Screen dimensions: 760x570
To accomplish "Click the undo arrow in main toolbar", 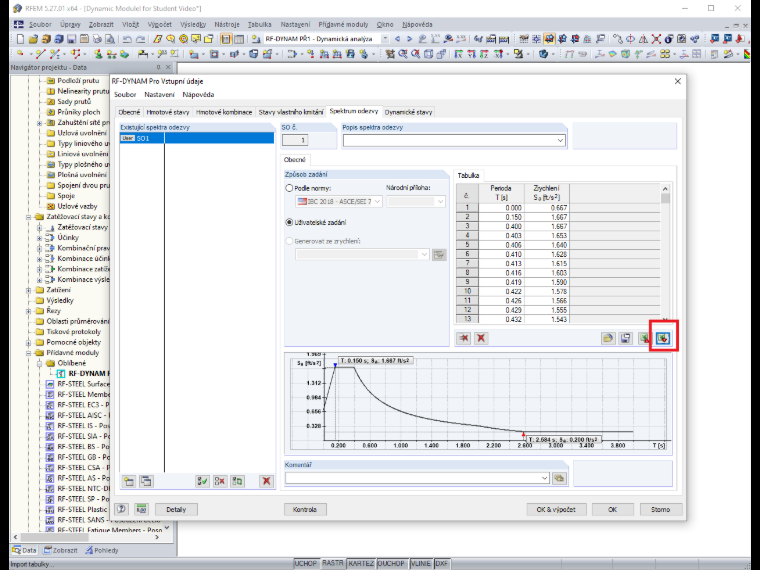I will (x=127, y=39).
